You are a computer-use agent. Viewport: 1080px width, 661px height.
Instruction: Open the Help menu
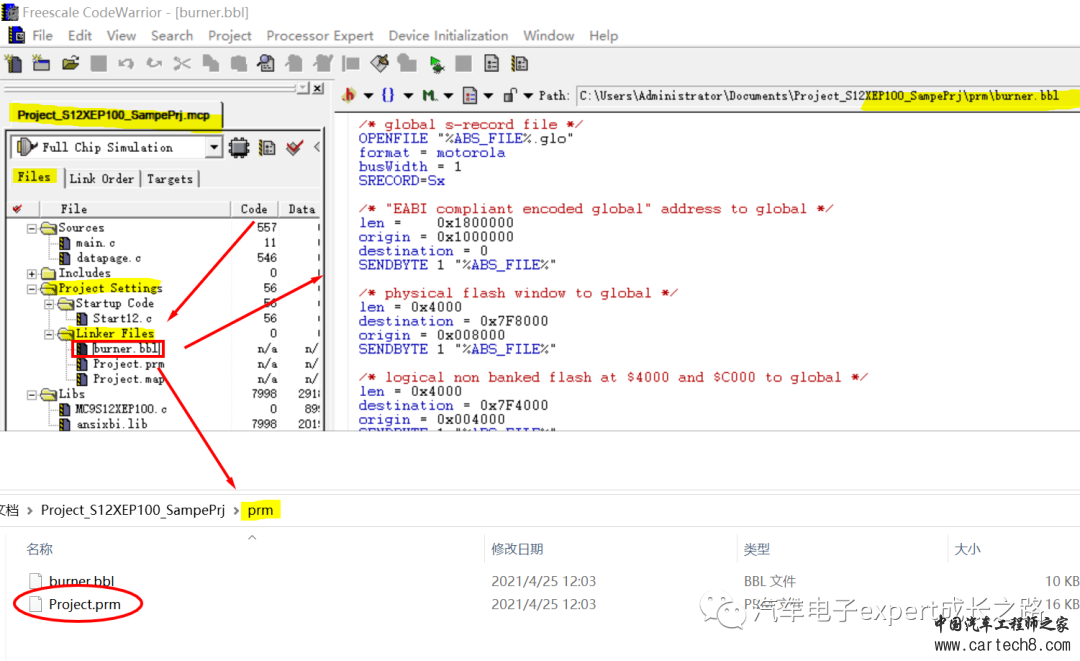coord(603,36)
